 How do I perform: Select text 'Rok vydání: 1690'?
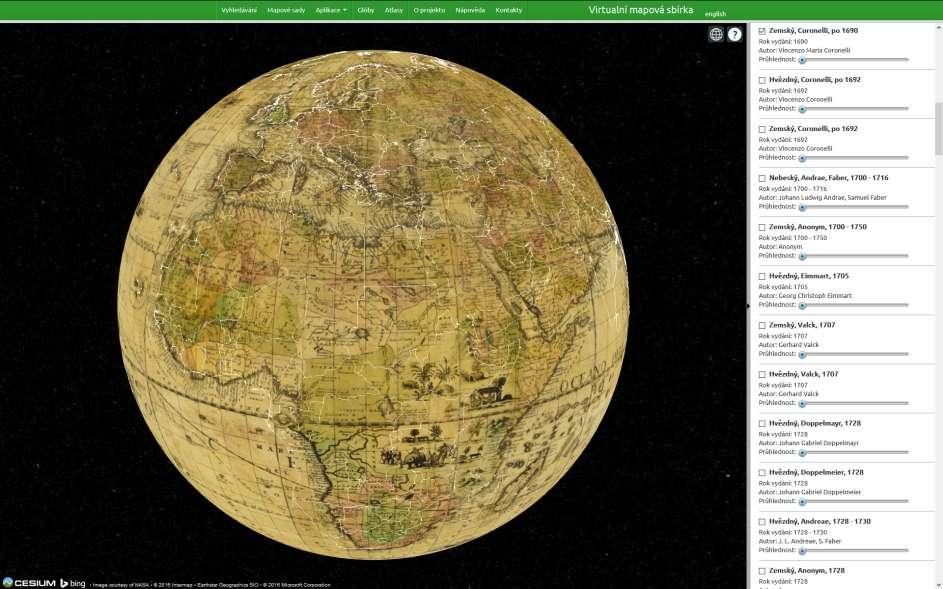[783, 42]
